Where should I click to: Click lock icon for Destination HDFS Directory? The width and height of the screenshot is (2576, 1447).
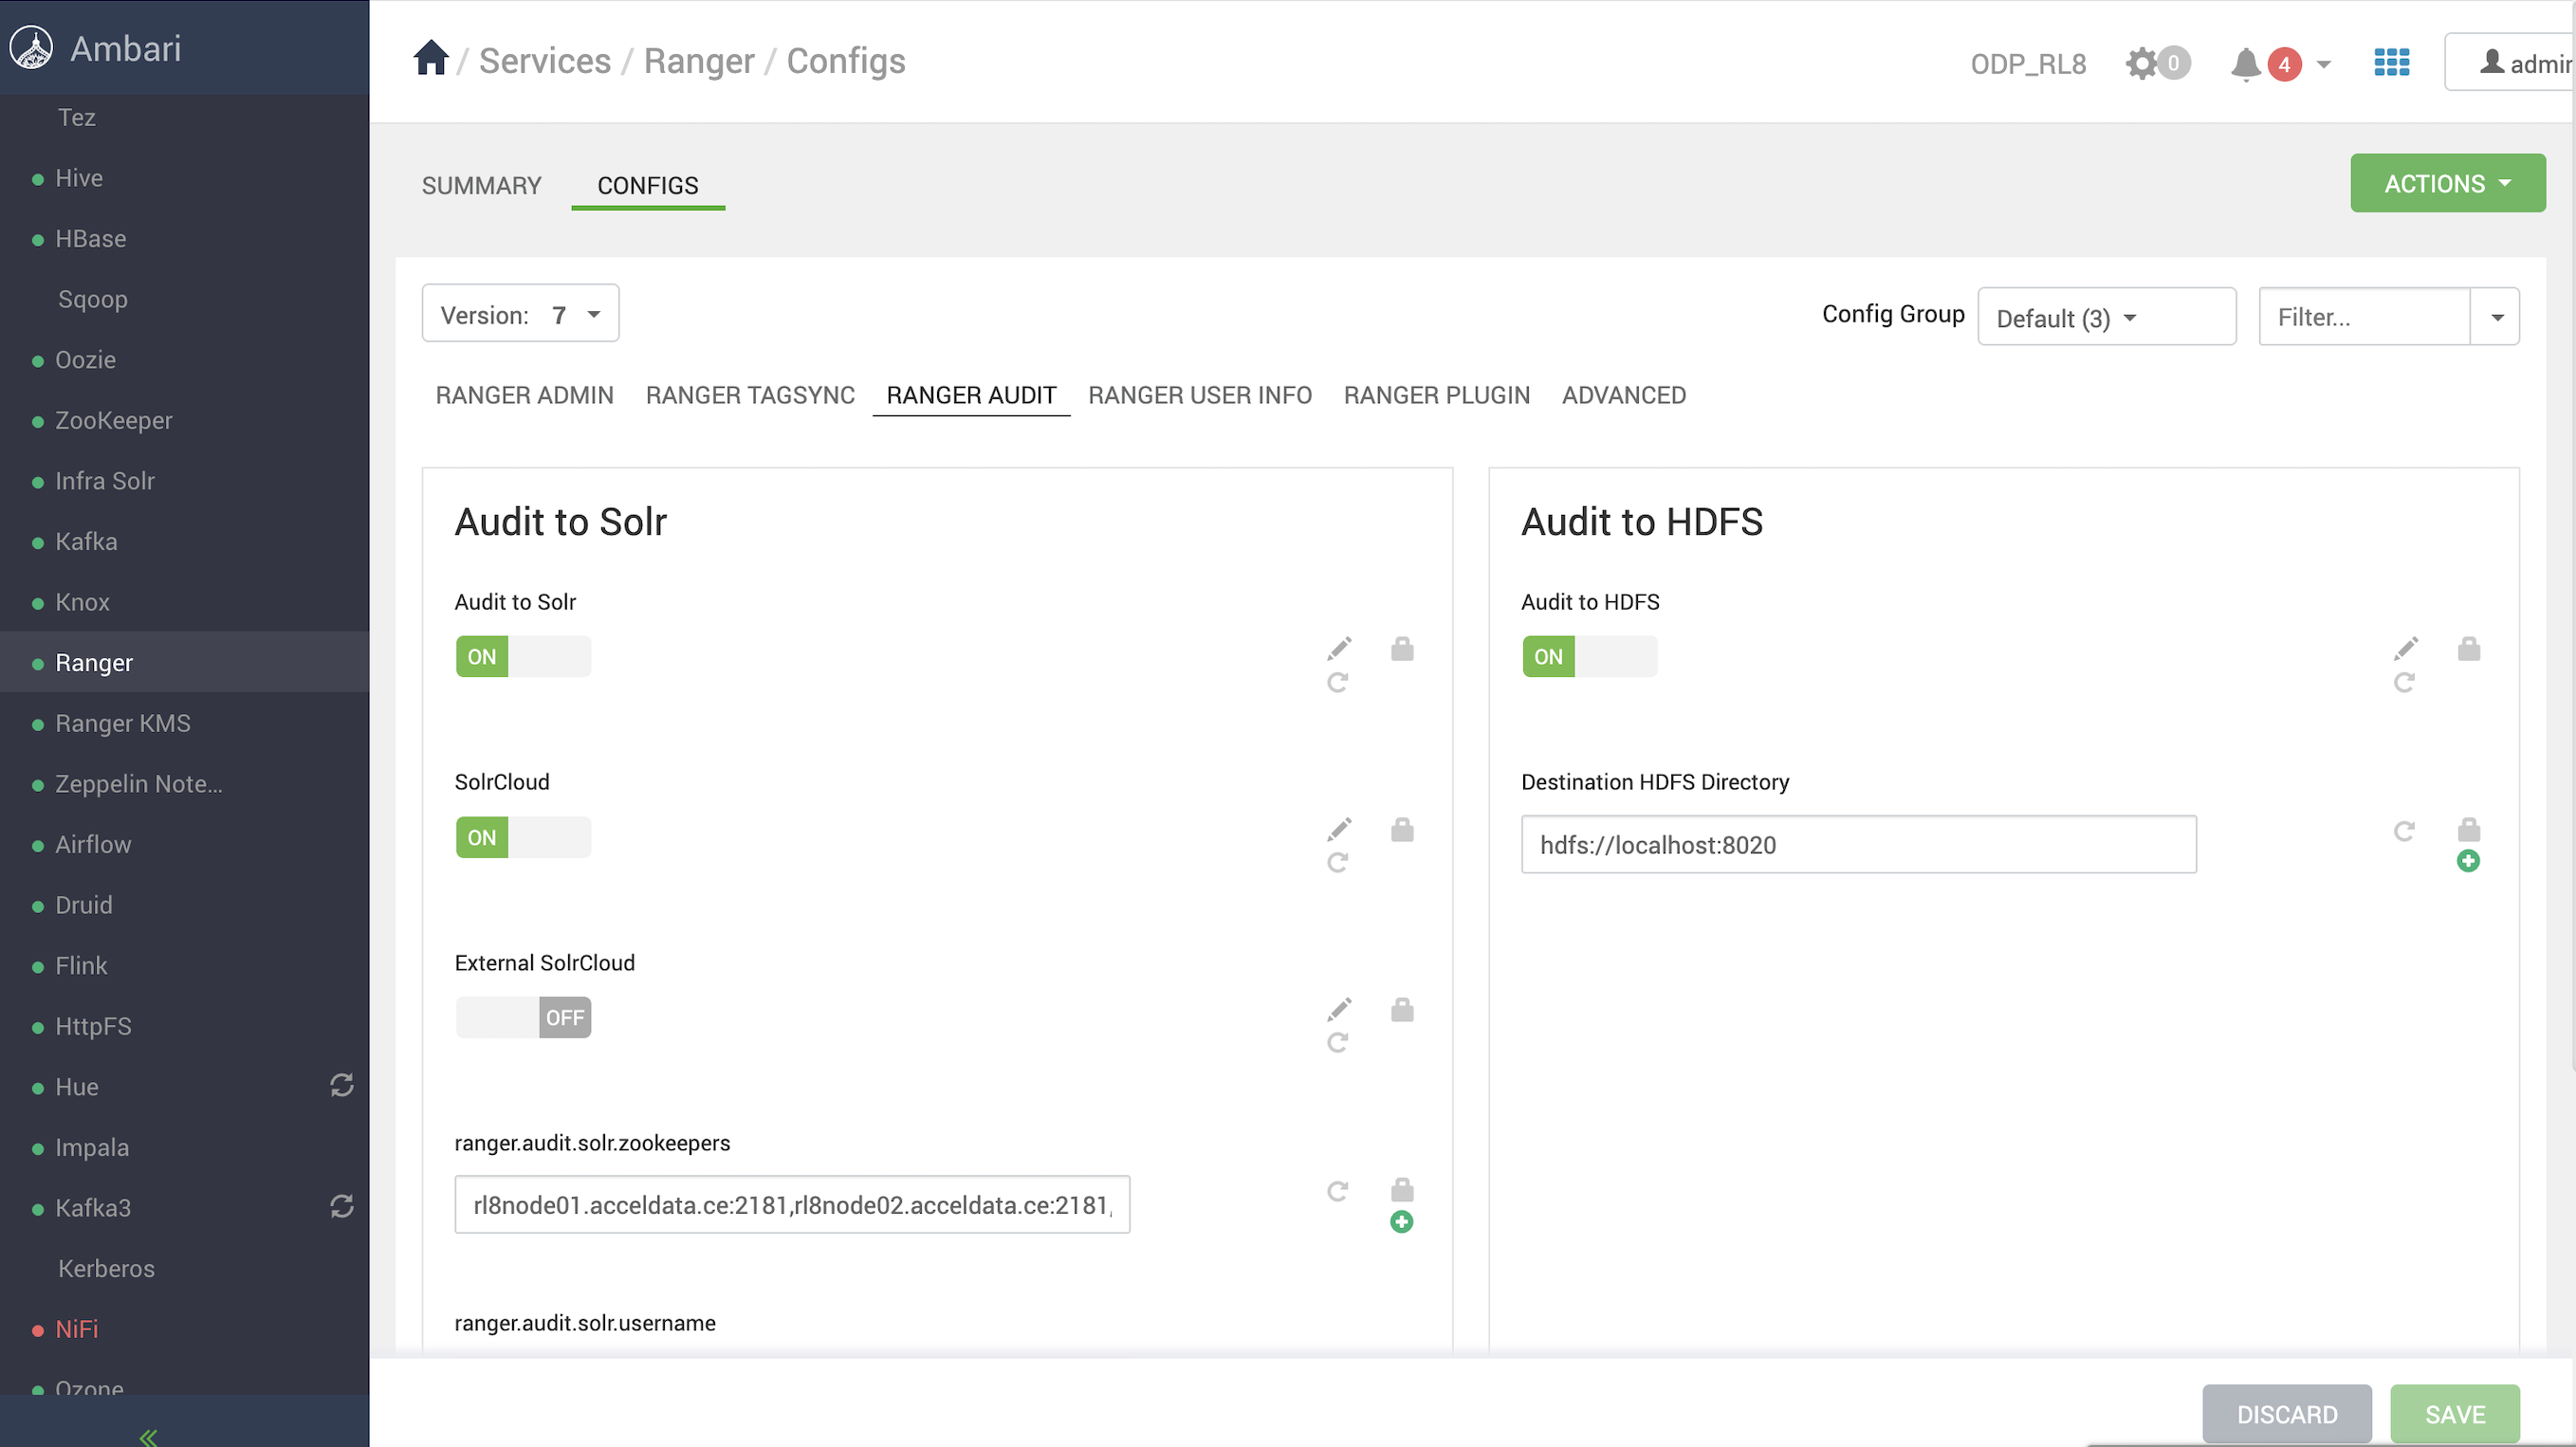2469,829
